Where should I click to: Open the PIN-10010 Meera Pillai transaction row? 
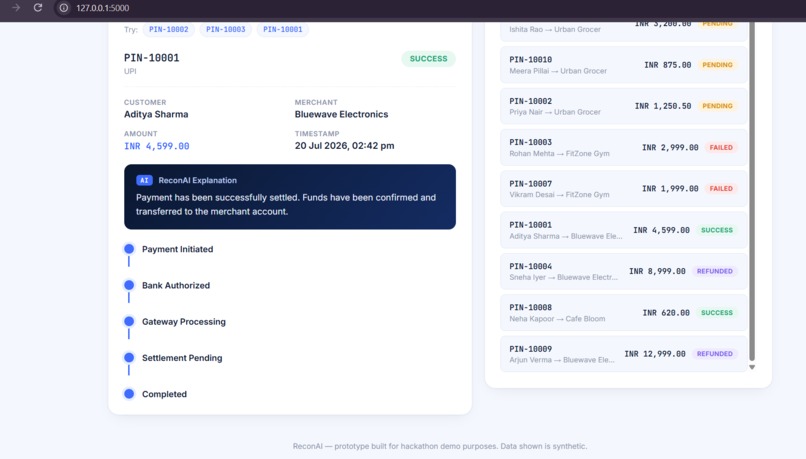(x=624, y=65)
